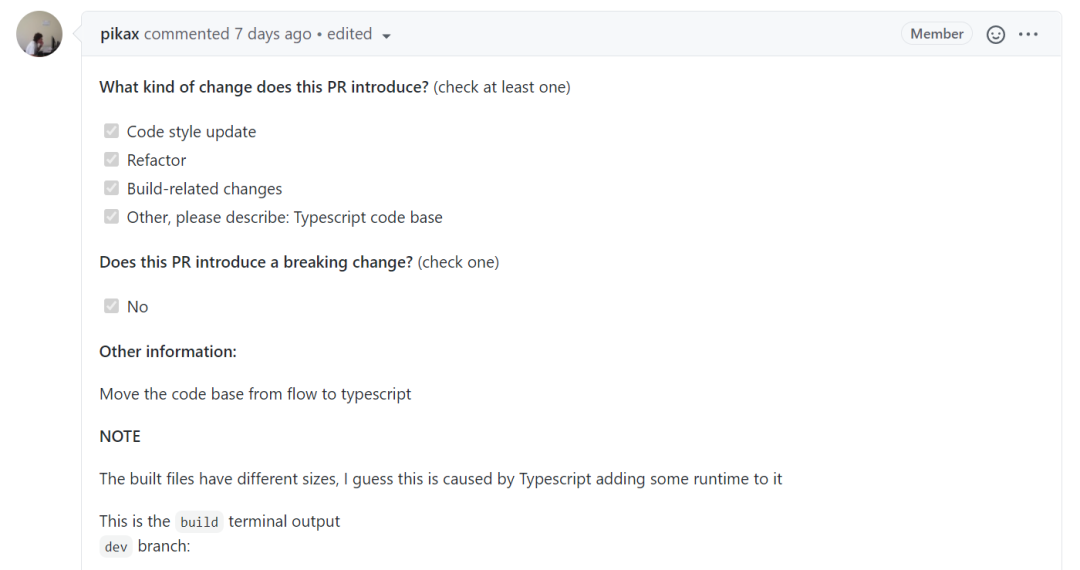This screenshot has height=570, width=1080.
Task: Click the 'What kind of change' heading
Action: pyautogui.click(x=264, y=87)
